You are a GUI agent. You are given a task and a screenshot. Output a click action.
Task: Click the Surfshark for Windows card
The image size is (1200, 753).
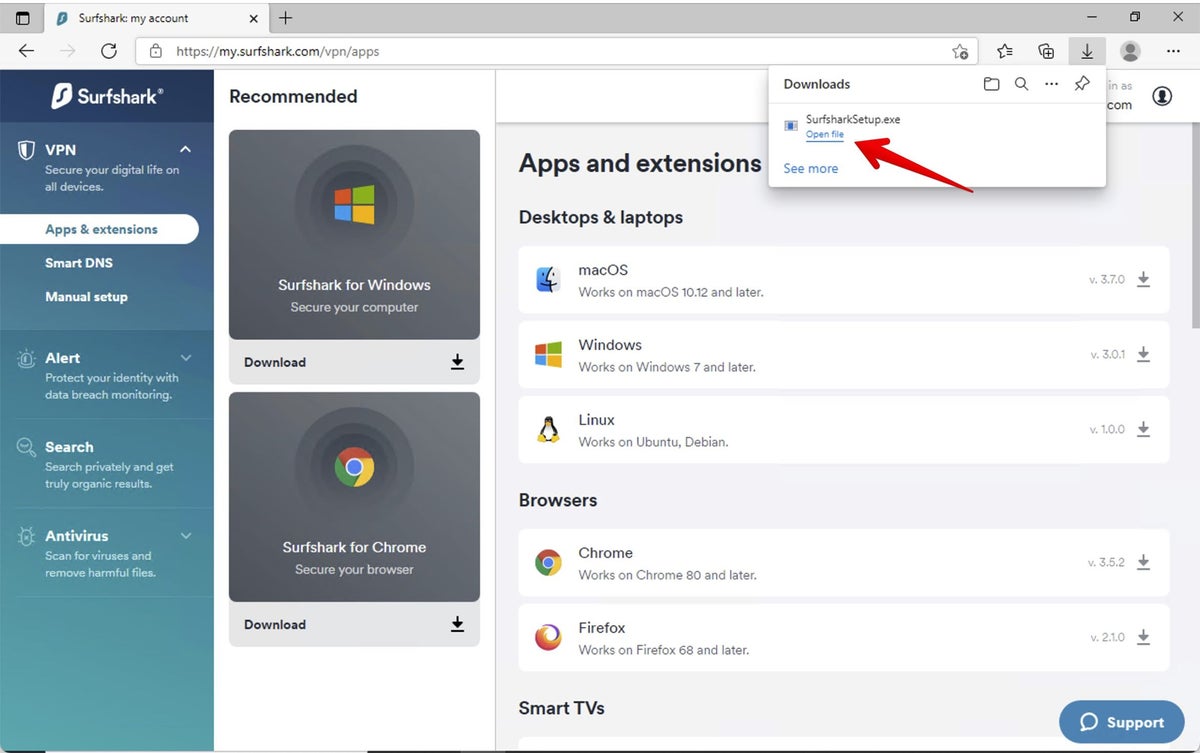[354, 234]
